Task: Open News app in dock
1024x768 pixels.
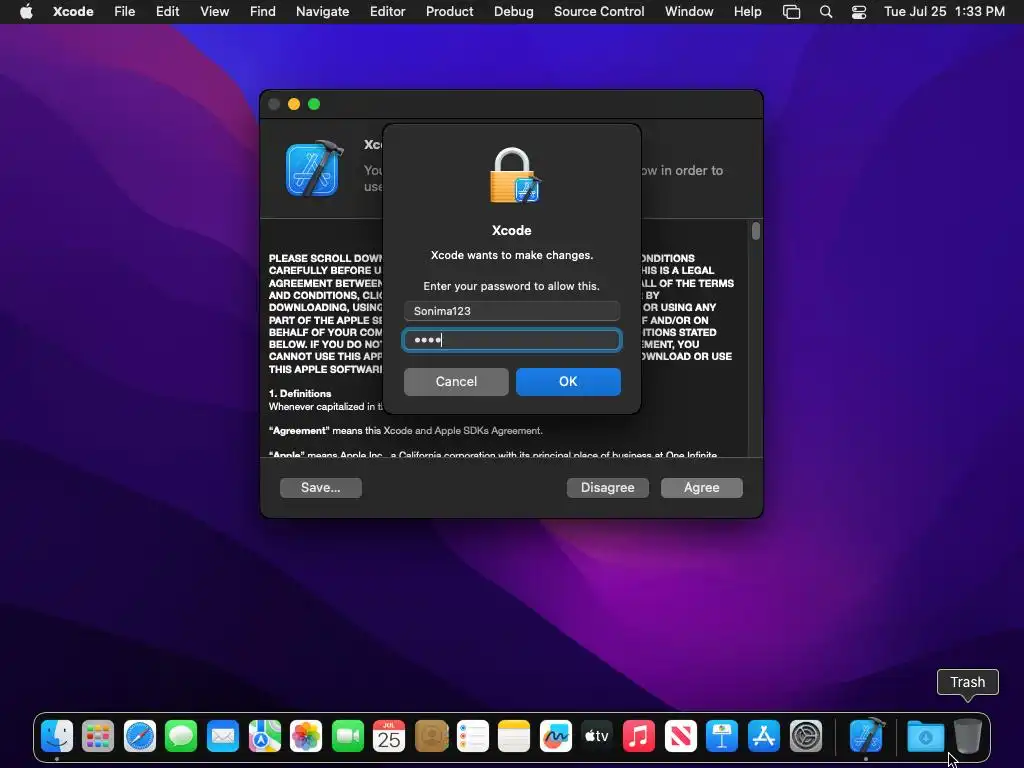Action: pos(680,736)
